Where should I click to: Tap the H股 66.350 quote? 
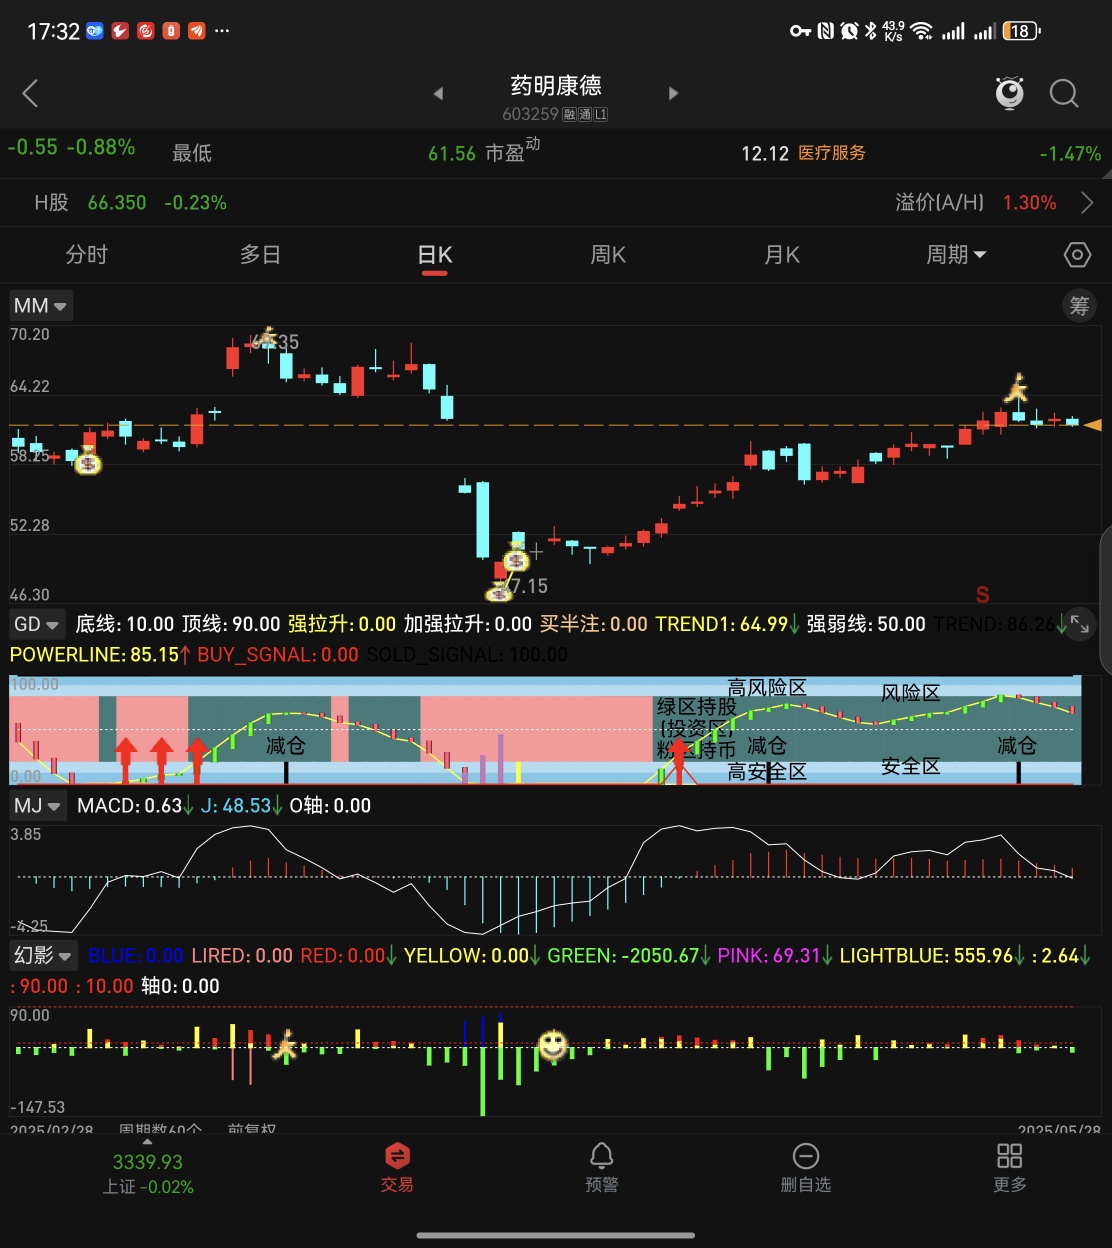click(117, 203)
